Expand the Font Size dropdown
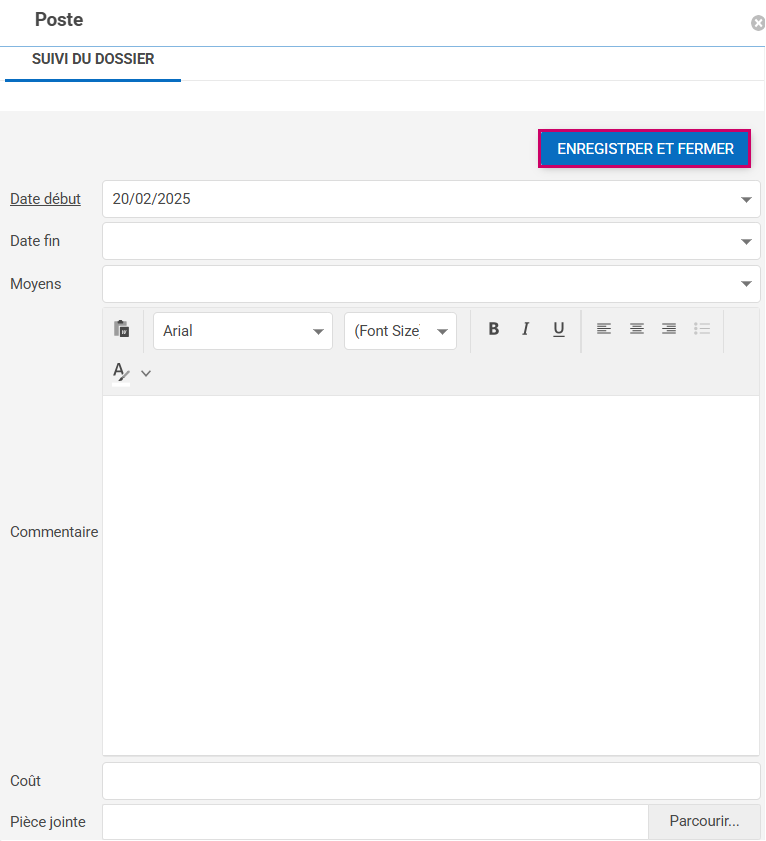766x841 pixels. point(400,331)
